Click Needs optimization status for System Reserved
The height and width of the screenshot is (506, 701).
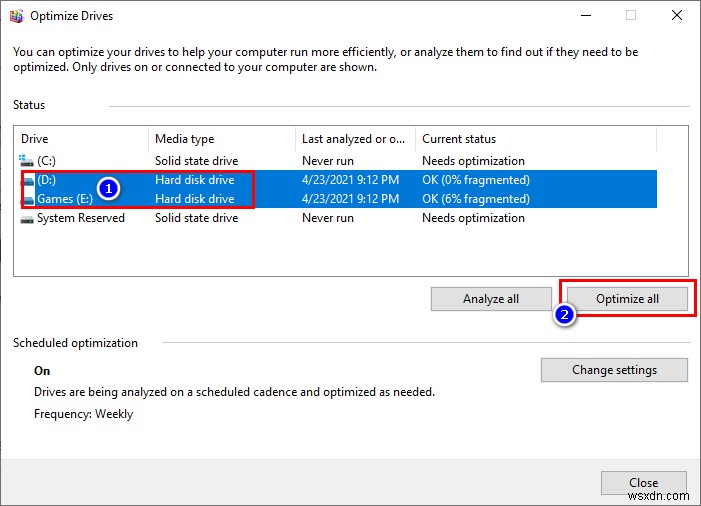tap(473, 218)
